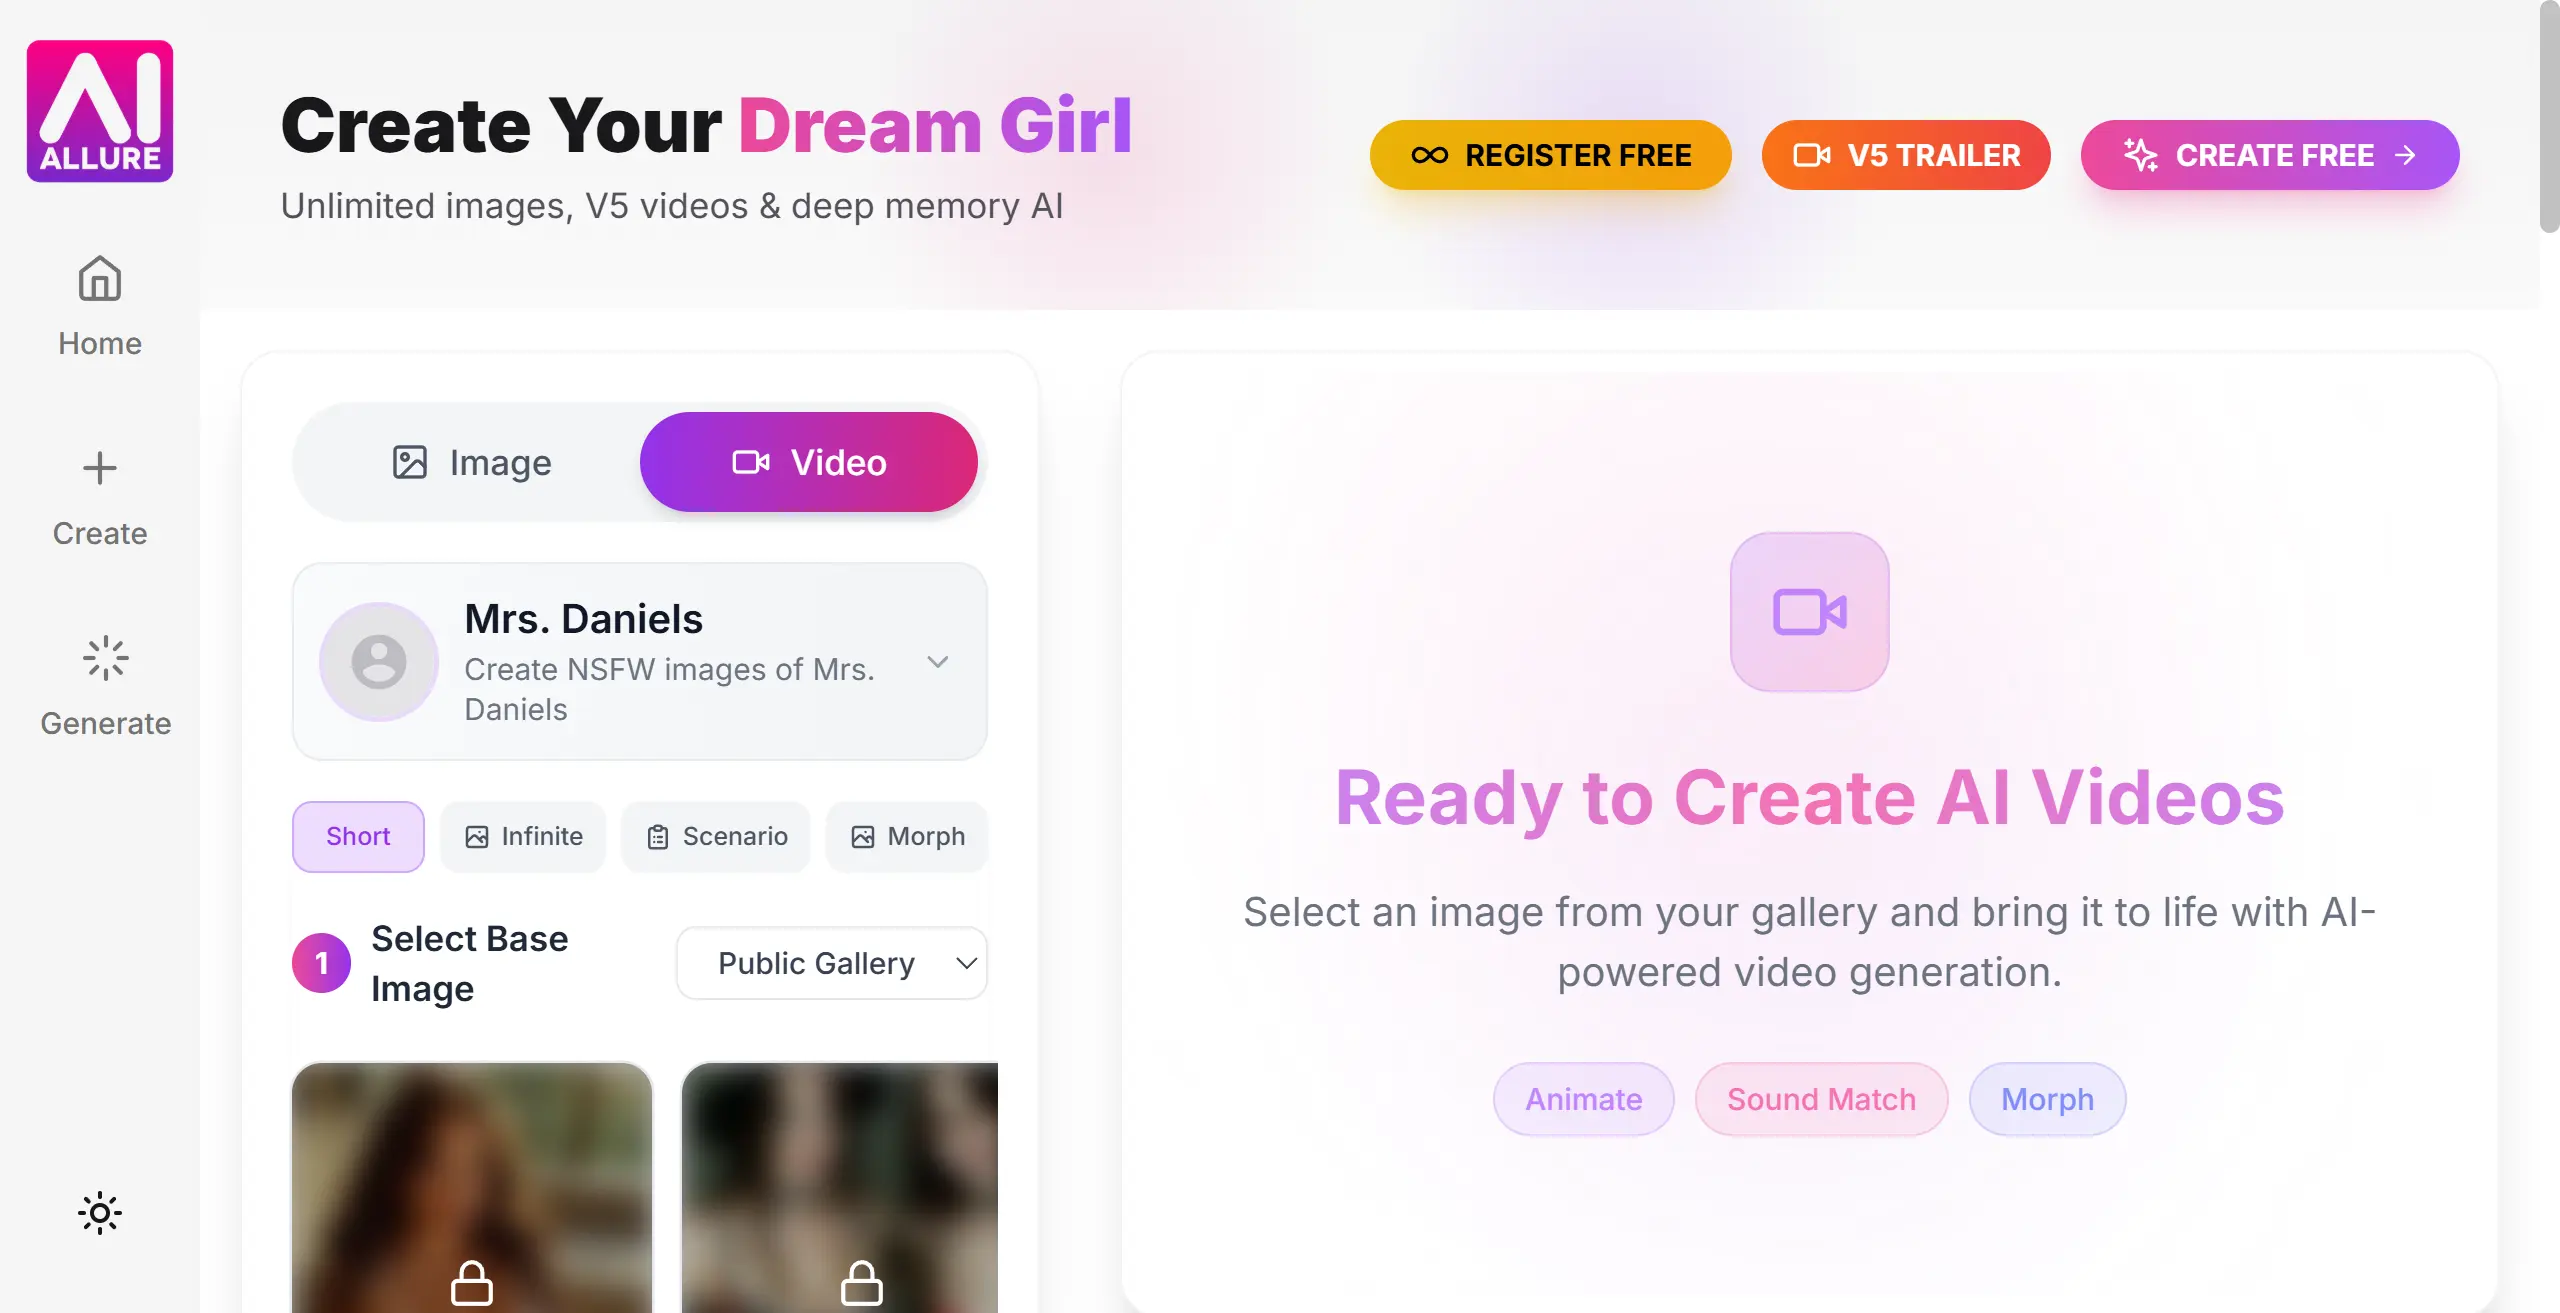Click Mrs. Daniels avatar icon

point(379,662)
